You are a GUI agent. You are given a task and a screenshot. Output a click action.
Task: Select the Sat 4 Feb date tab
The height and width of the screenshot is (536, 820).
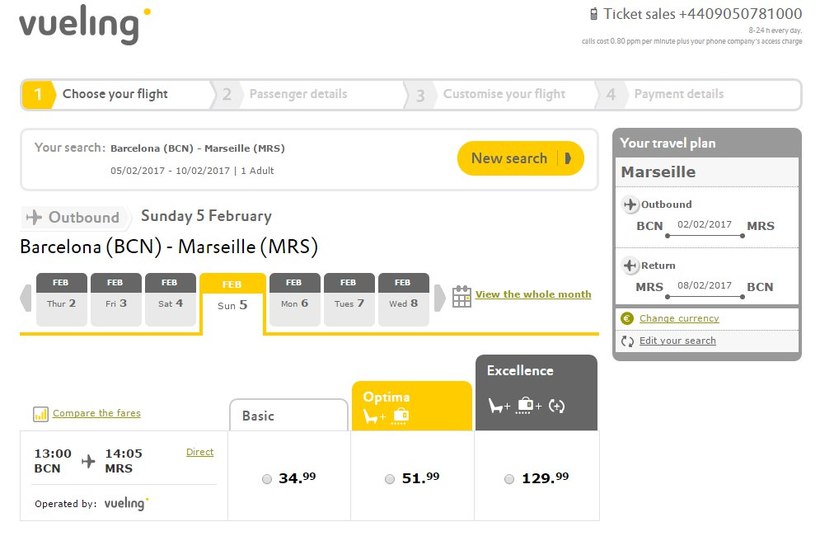coord(170,299)
